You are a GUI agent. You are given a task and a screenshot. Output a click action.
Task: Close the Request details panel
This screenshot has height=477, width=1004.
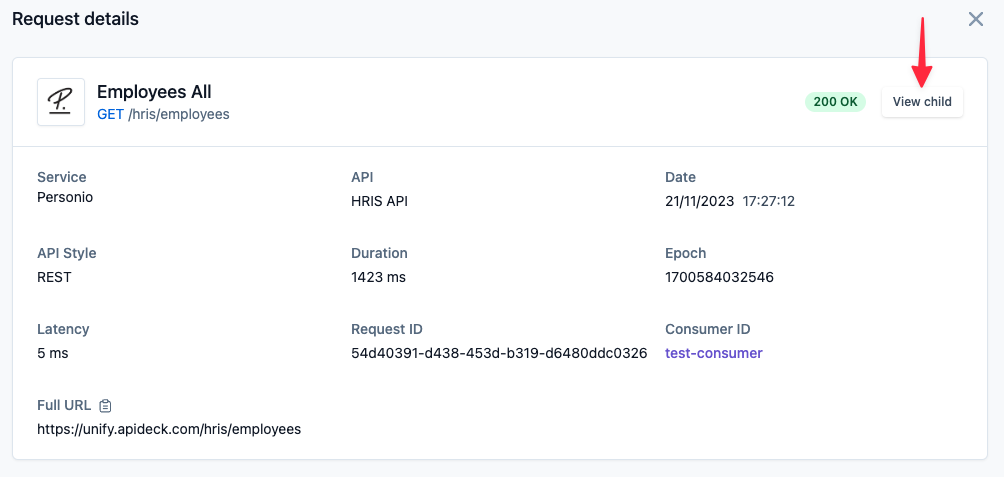tap(975, 19)
